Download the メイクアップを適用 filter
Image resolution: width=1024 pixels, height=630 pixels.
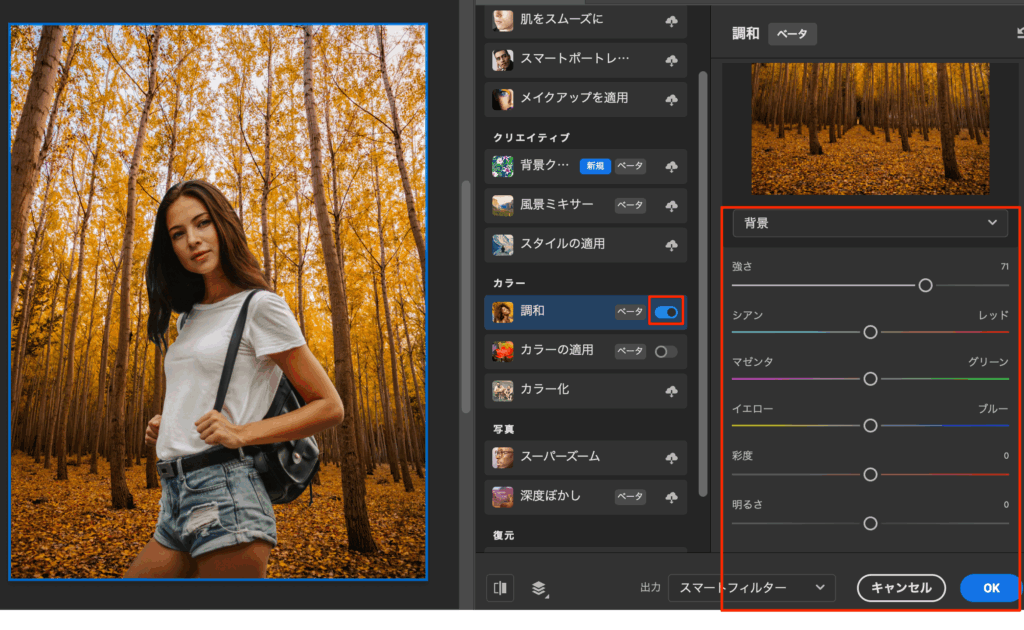coord(671,100)
